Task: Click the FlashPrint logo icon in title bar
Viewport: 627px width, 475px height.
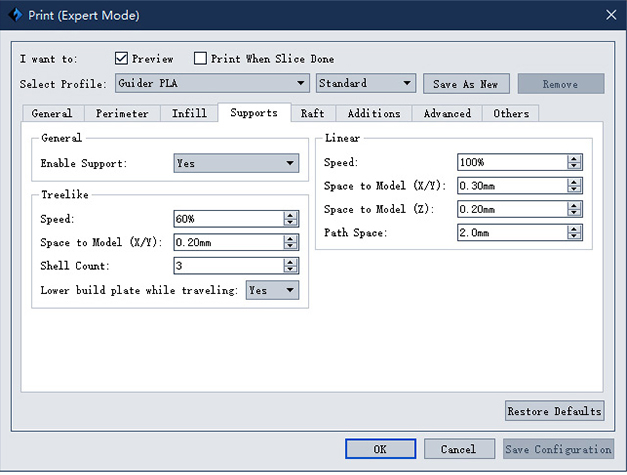Action: coord(15,15)
